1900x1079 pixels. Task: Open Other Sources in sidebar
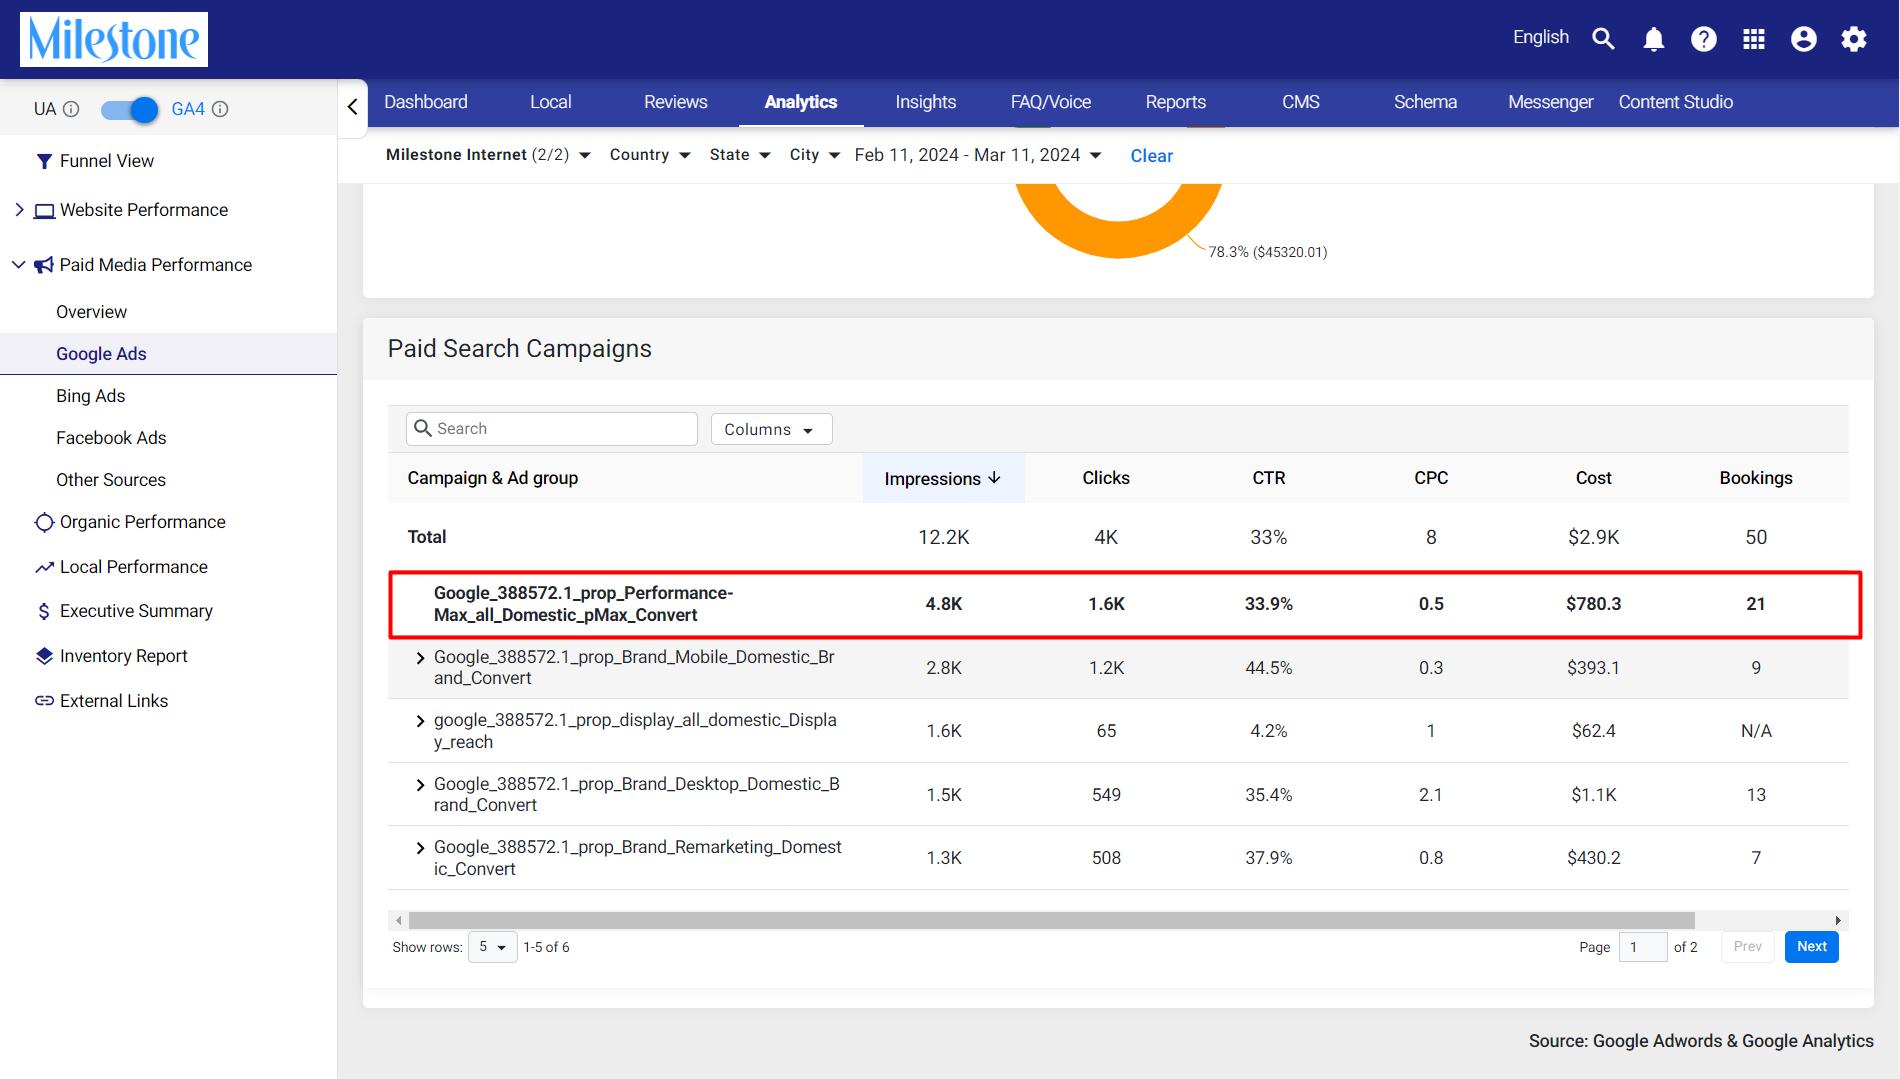pyautogui.click(x=111, y=480)
